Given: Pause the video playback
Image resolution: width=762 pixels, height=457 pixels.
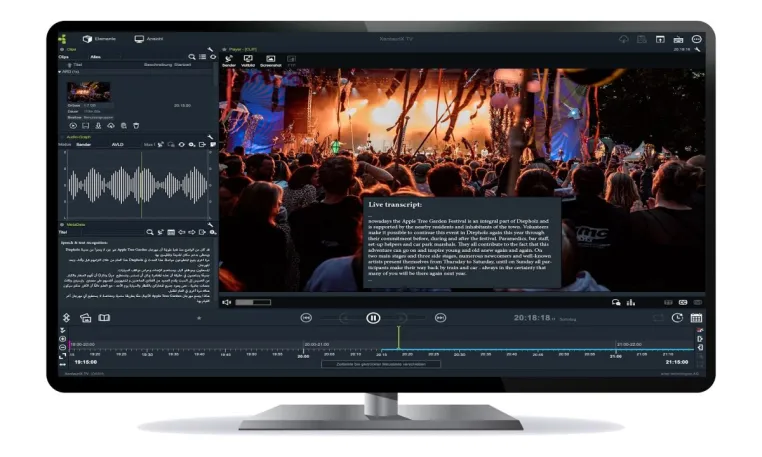Looking at the screenshot, I should tap(373, 318).
